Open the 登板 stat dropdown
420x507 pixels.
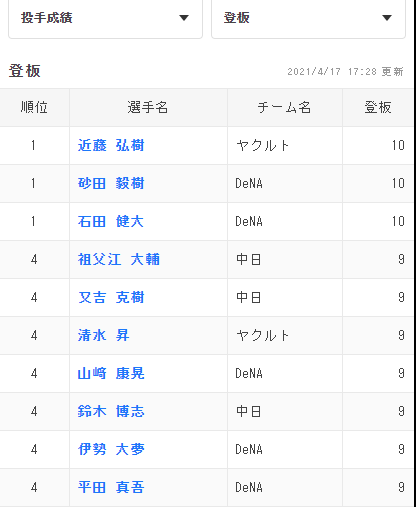(308, 18)
